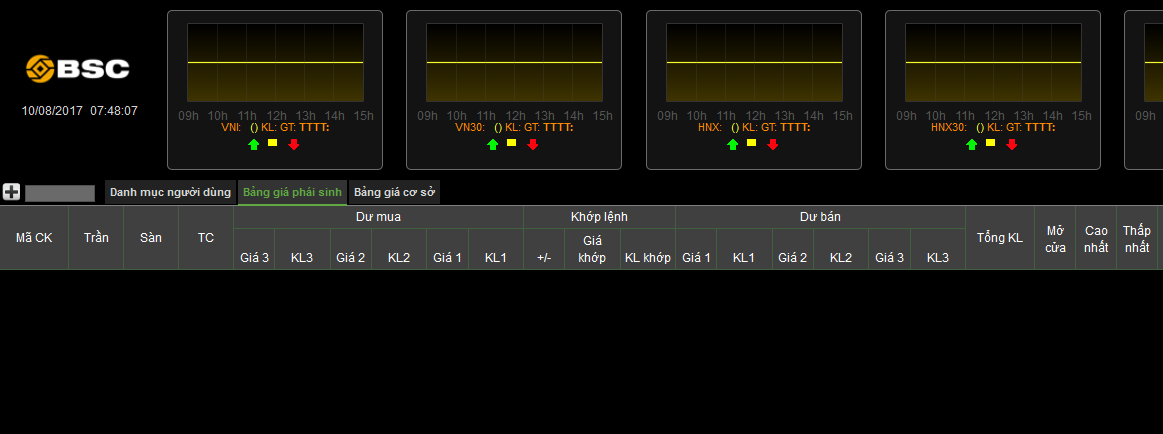The width and height of the screenshot is (1163, 434).
Task: Click the yellow square under VN30 chart
Action: pos(512,143)
